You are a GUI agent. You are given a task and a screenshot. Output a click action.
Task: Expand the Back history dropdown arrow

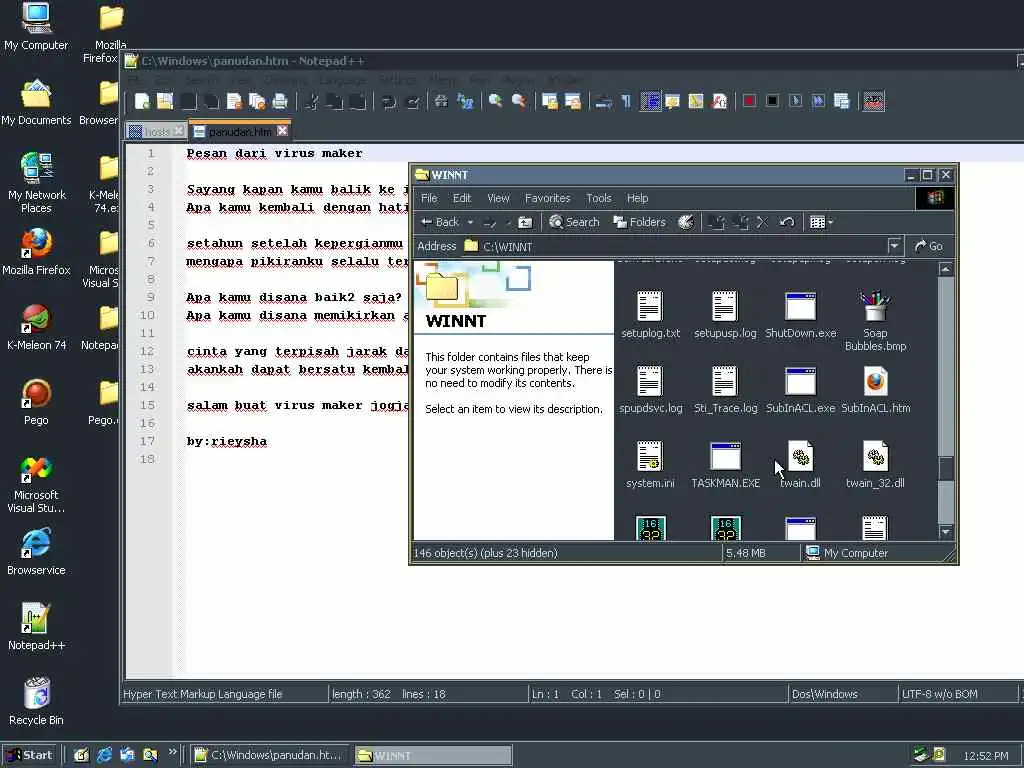(470, 223)
